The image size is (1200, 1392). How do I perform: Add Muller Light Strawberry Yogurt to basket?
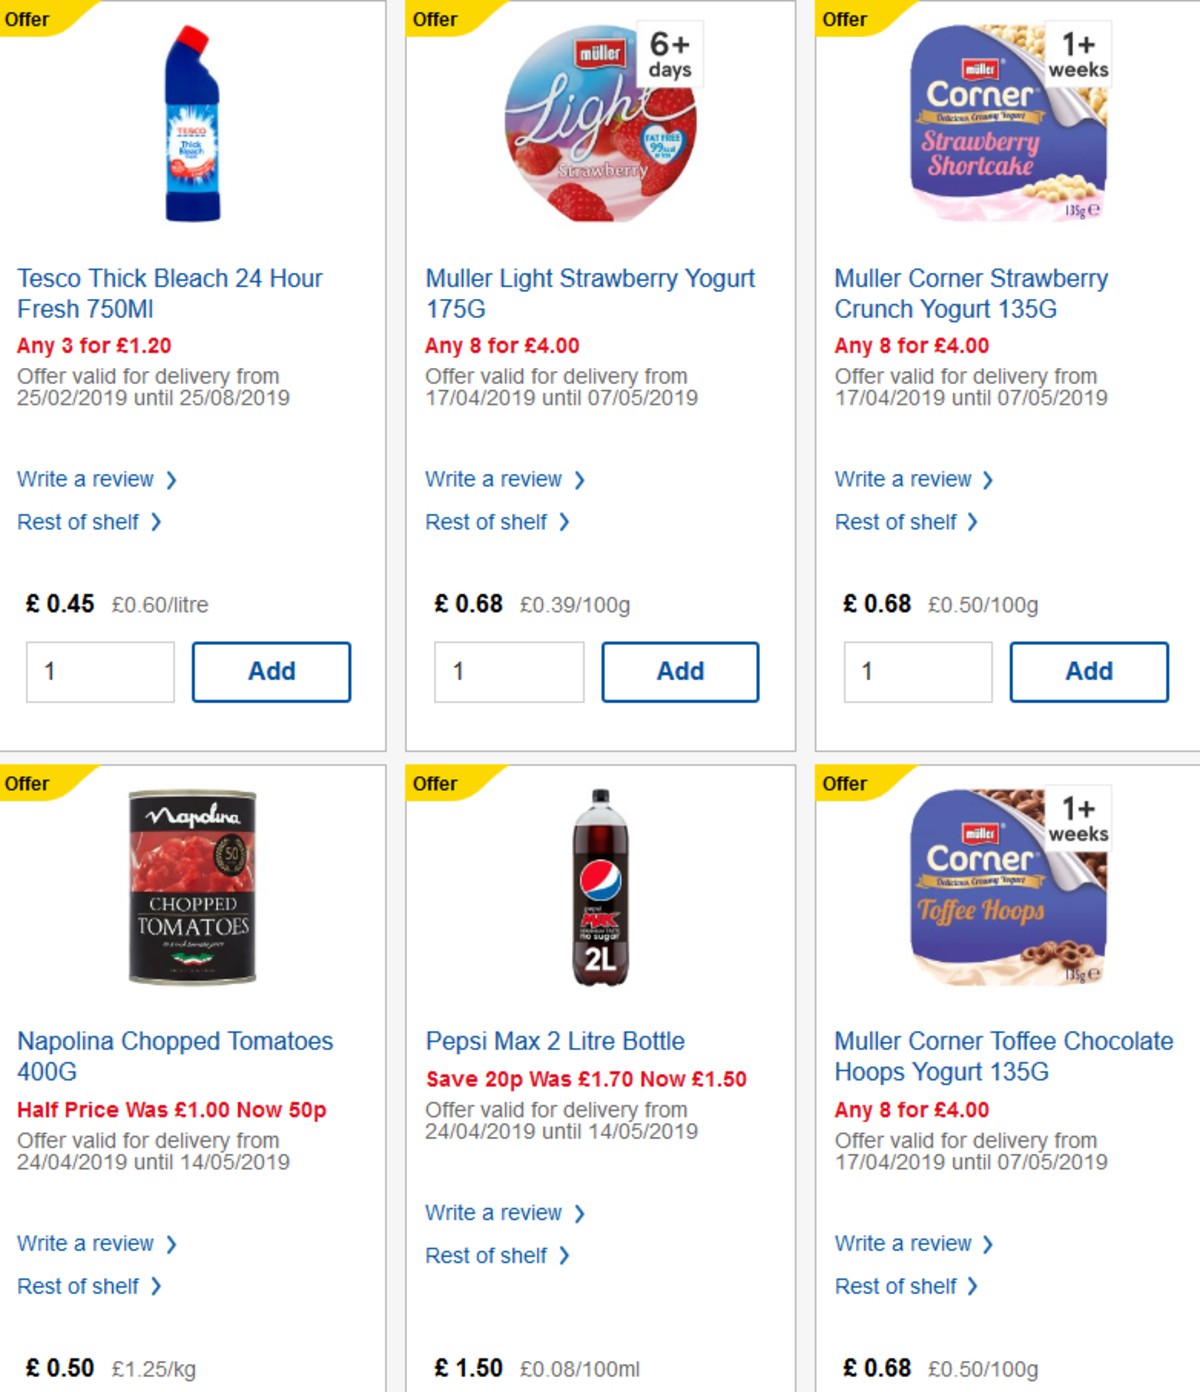tap(680, 671)
